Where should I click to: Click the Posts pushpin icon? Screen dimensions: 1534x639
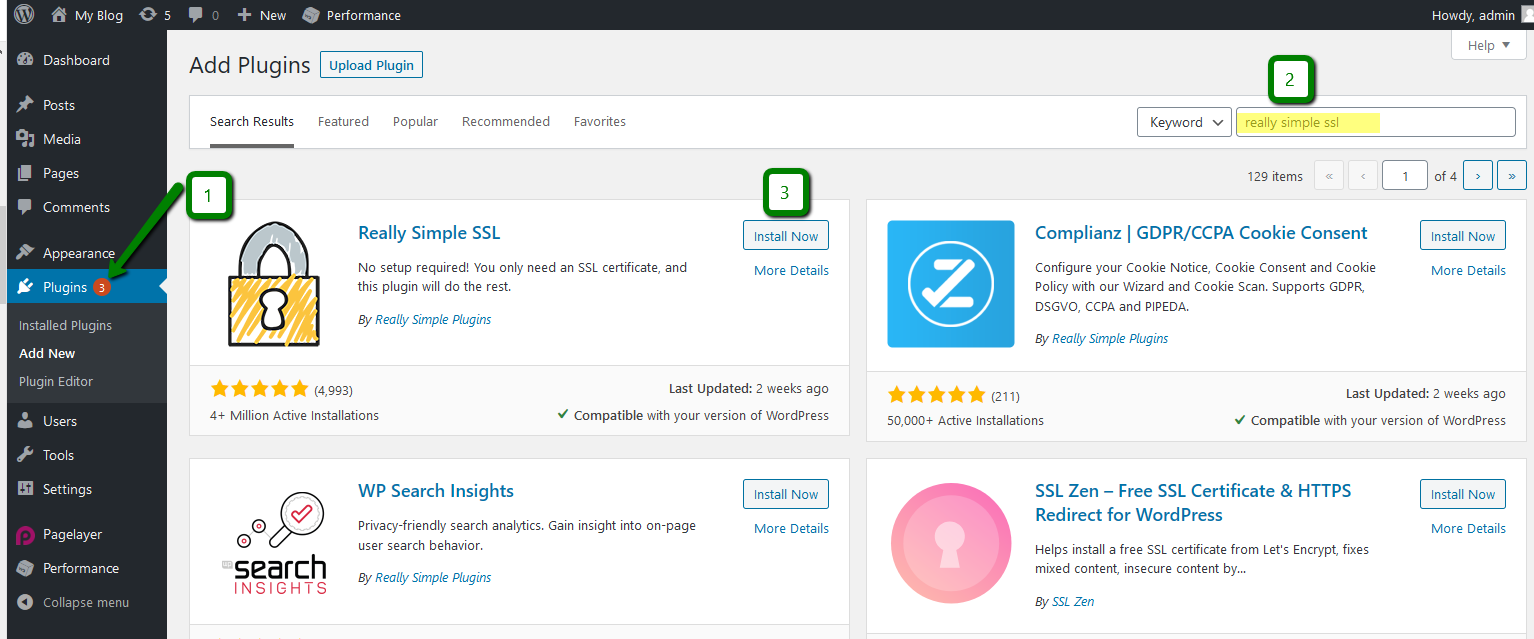(25, 105)
